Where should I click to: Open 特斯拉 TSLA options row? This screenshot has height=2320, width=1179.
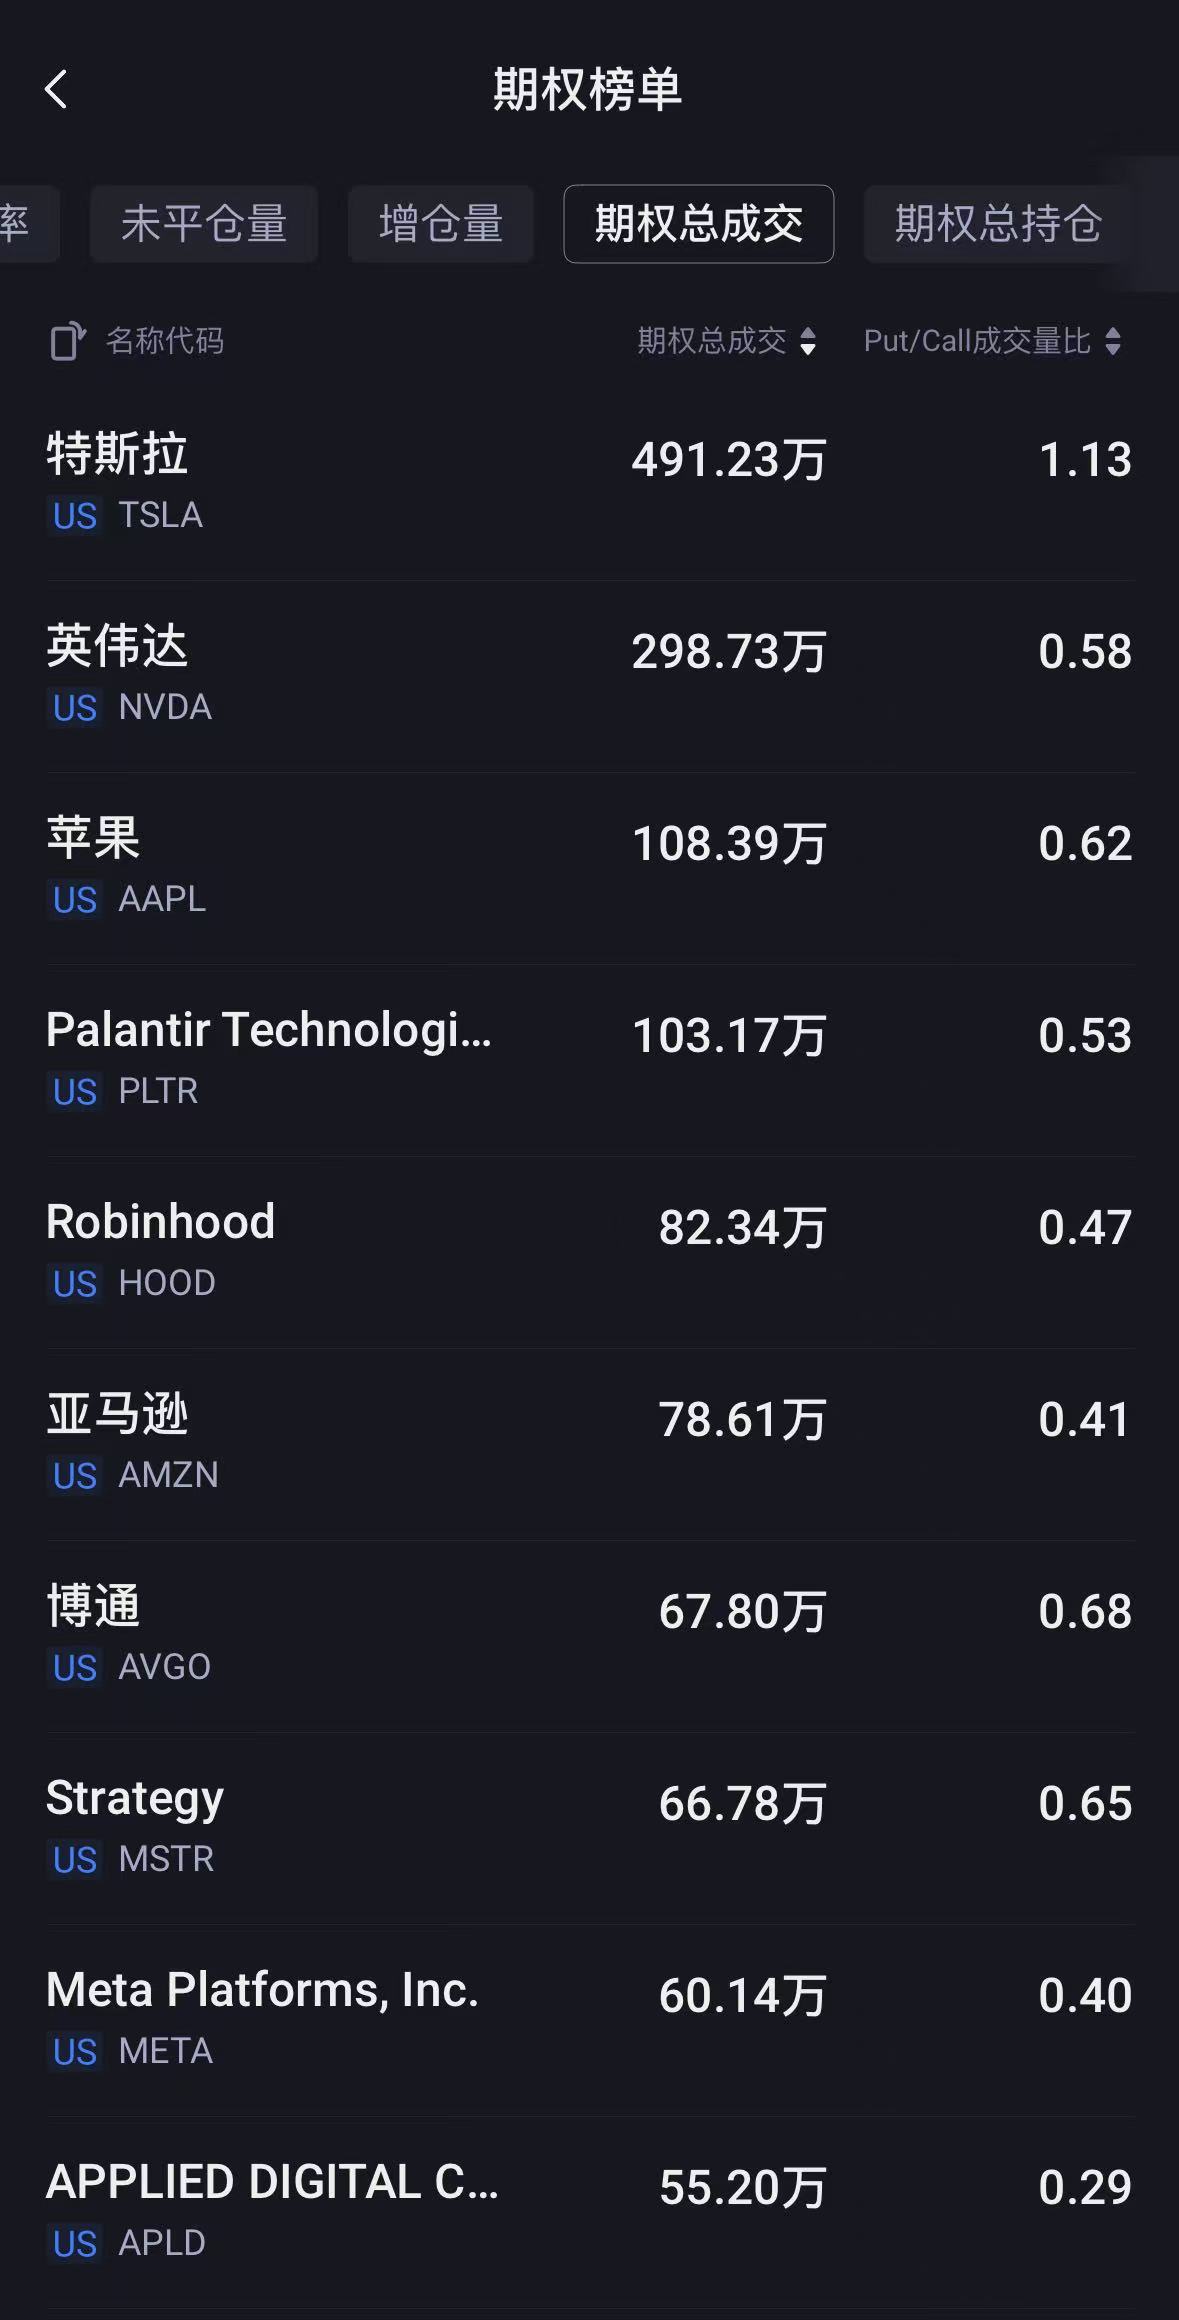[590, 484]
